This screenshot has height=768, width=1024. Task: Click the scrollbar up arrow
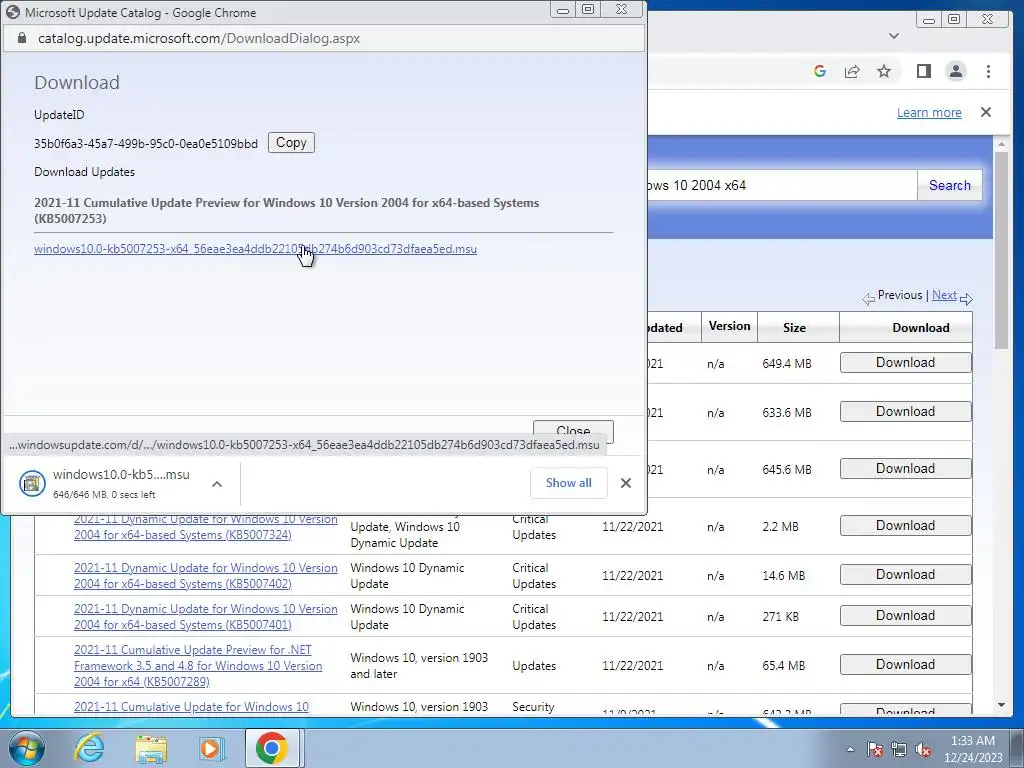coord(1001,143)
